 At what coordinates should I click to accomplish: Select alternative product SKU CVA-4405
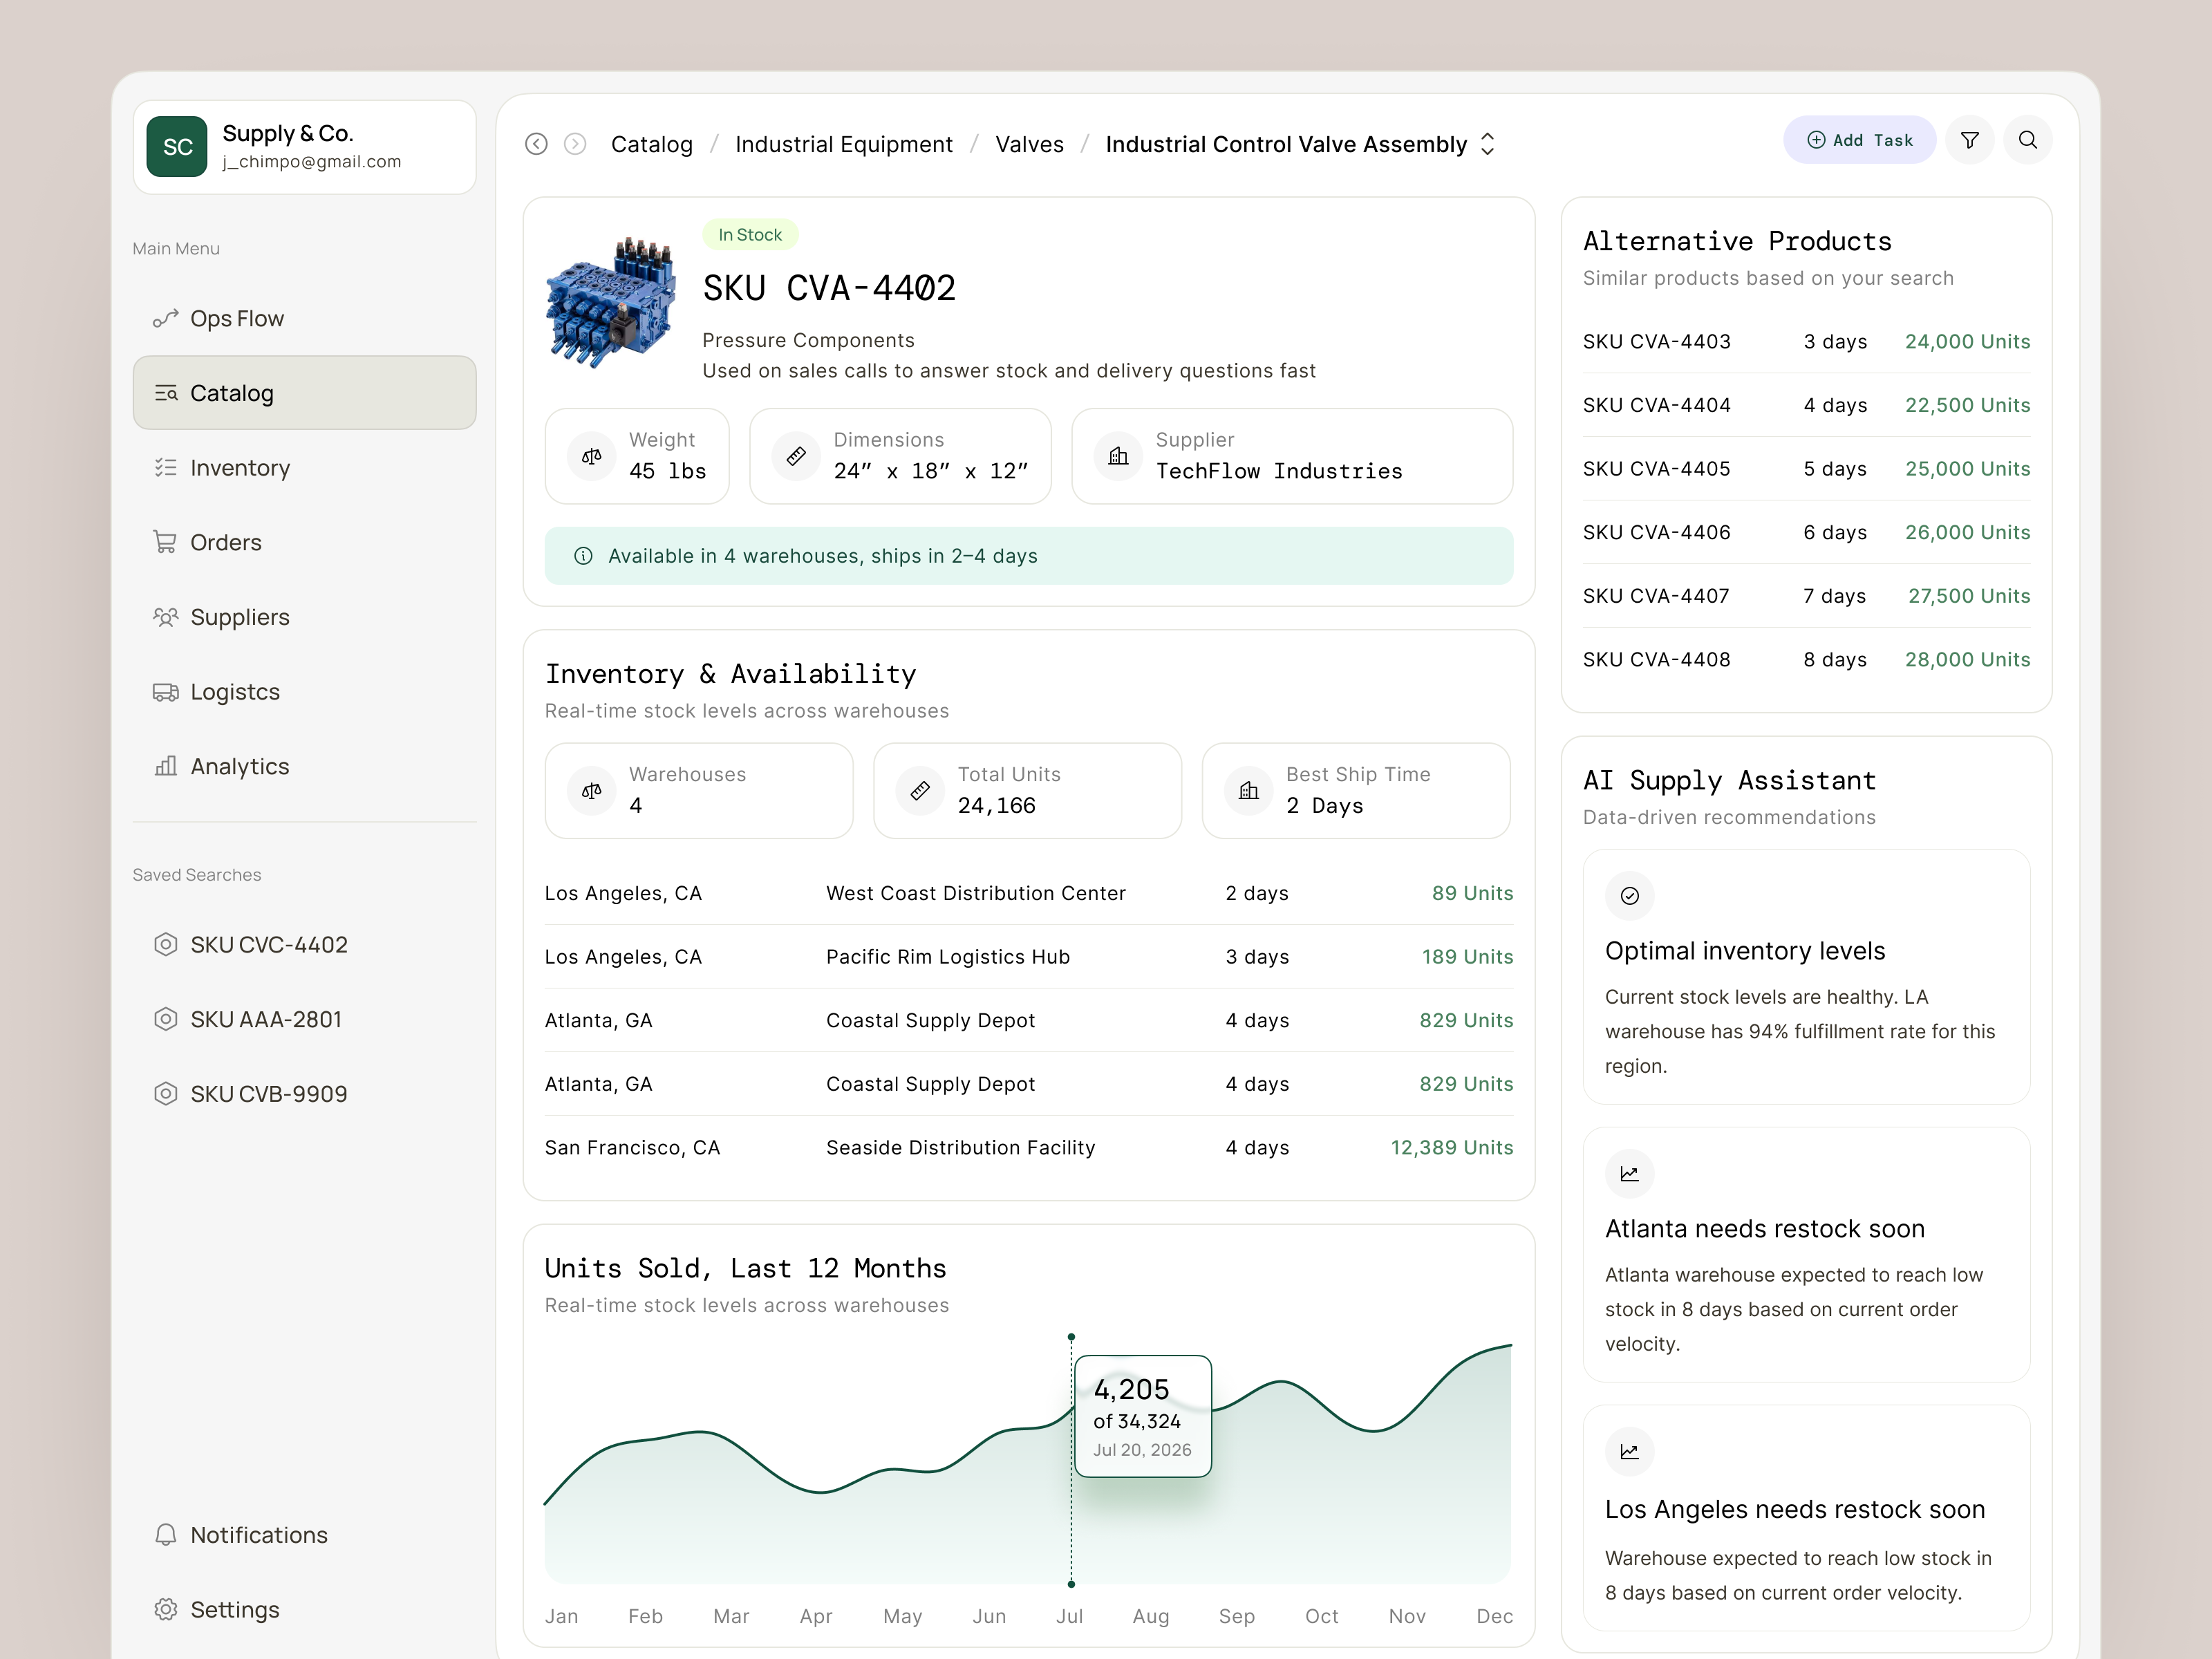(x=1806, y=469)
